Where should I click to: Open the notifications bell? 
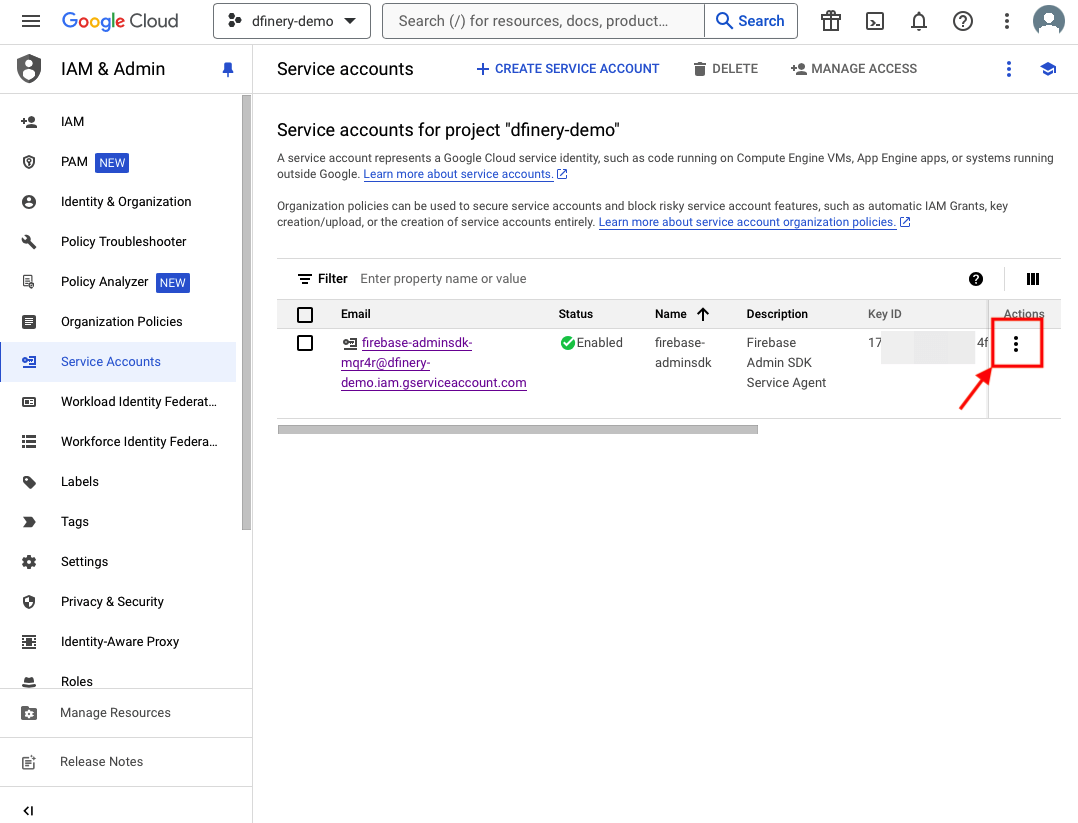click(919, 21)
